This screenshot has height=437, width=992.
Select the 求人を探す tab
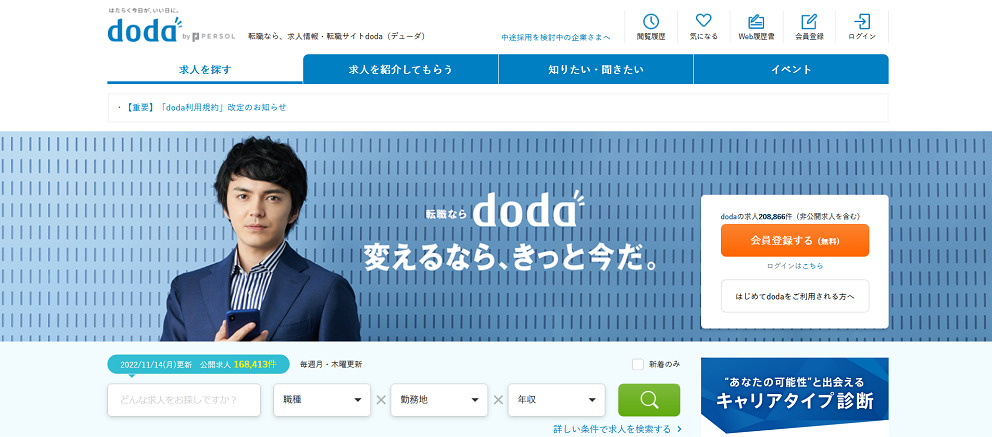click(x=205, y=70)
